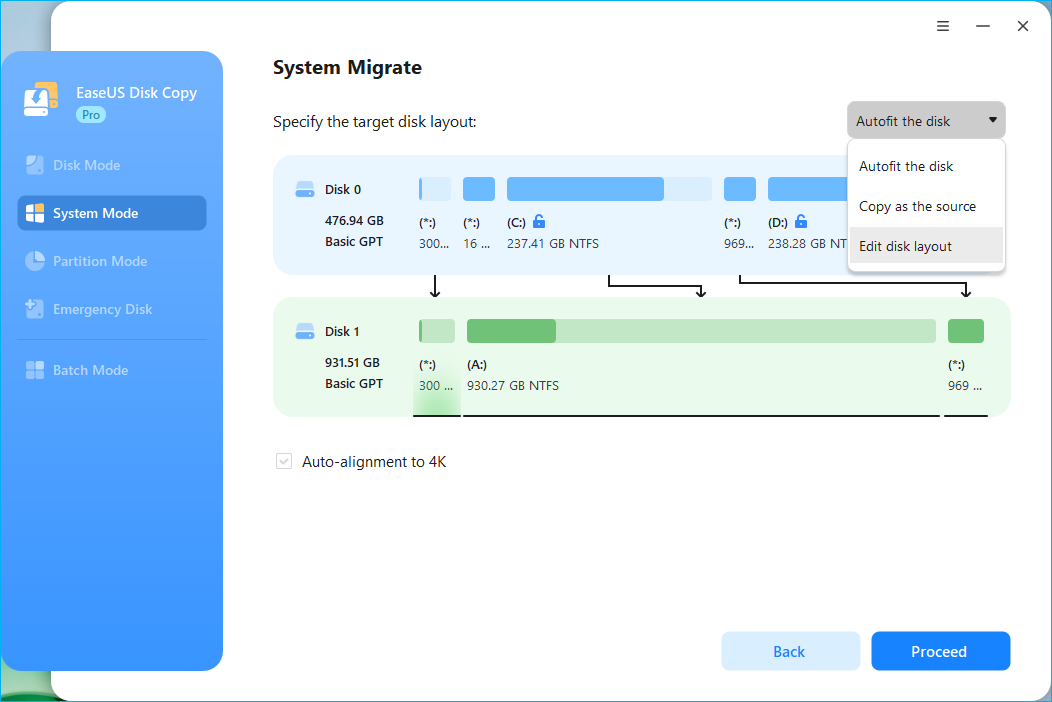Select the System Mode sidebar icon
This screenshot has height=702, width=1052.
[x=37, y=212]
